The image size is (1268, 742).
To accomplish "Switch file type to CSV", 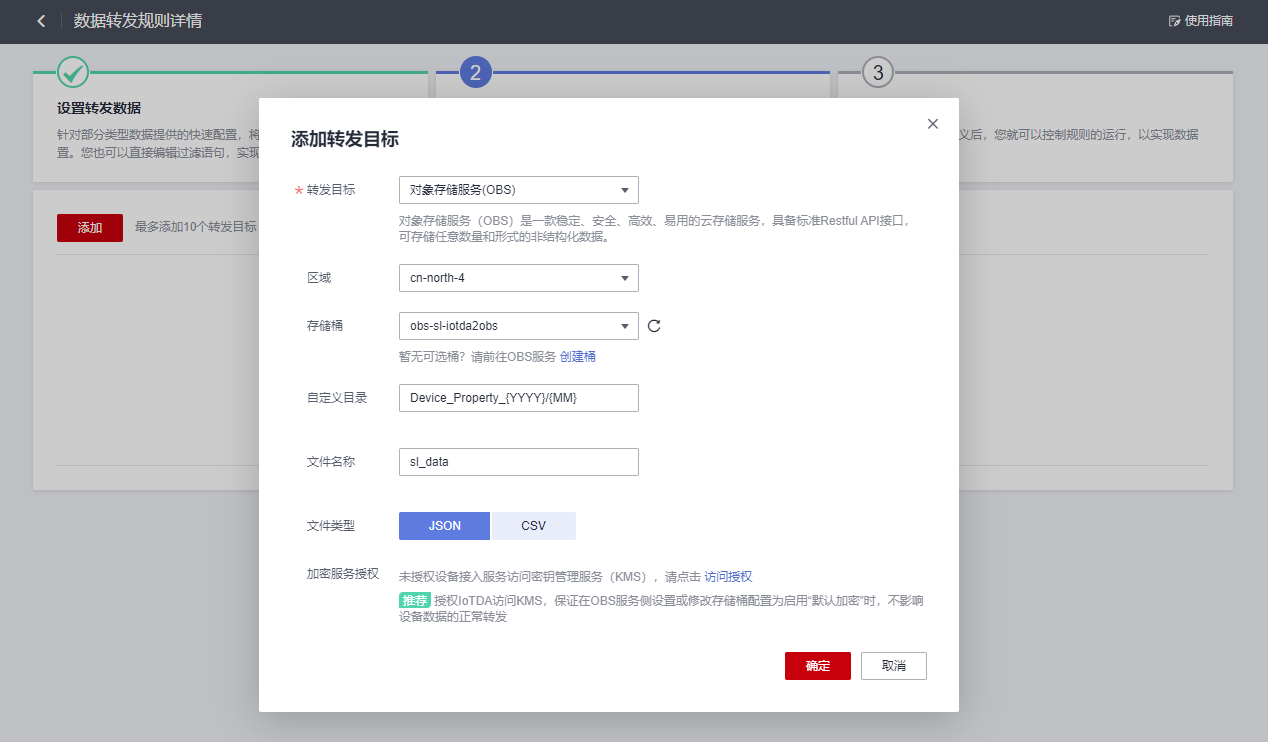I will coord(534,525).
